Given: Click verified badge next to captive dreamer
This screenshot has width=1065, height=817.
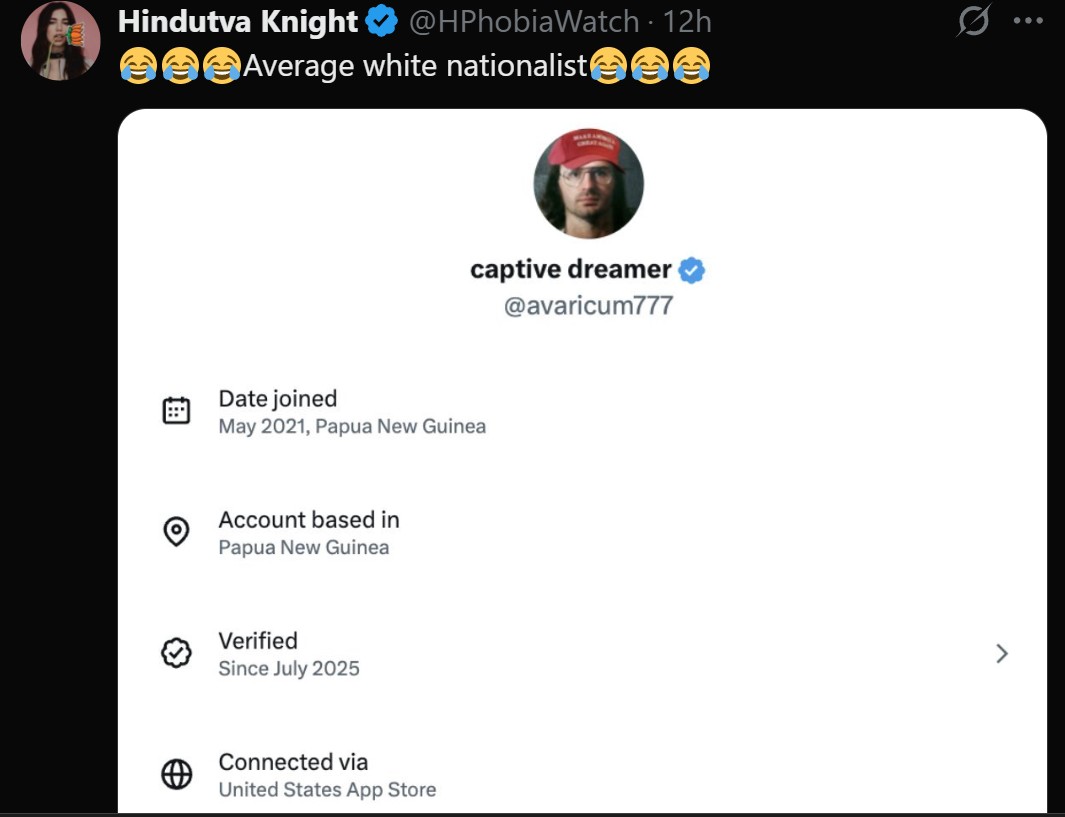Looking at the screenshot, I should 692,270.
